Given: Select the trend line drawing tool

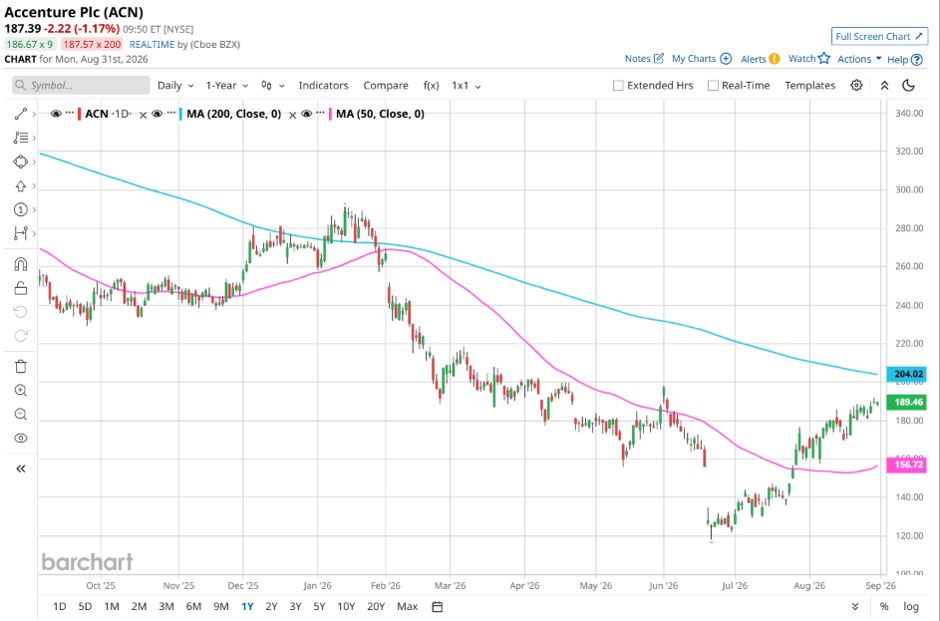Looking at the screenshot, I should click(20, 114).
